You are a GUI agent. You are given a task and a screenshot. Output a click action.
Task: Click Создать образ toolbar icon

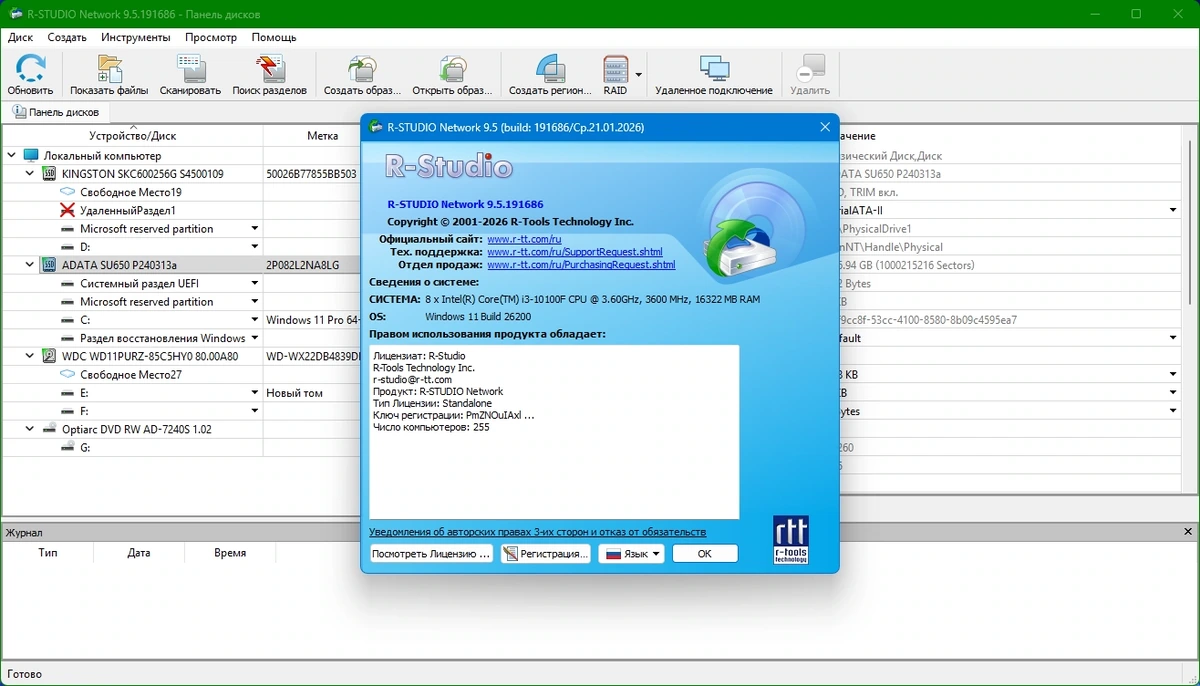pos(362,69)
